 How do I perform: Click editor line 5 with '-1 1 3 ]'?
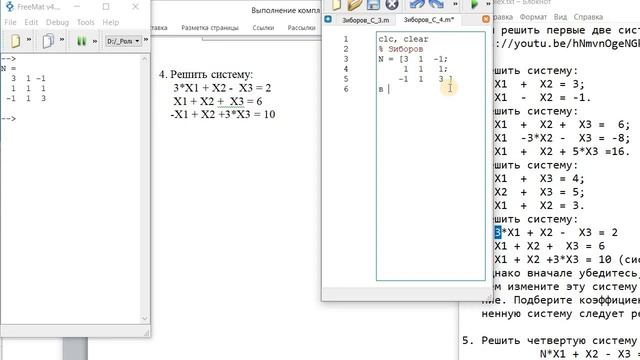(426, 79)
